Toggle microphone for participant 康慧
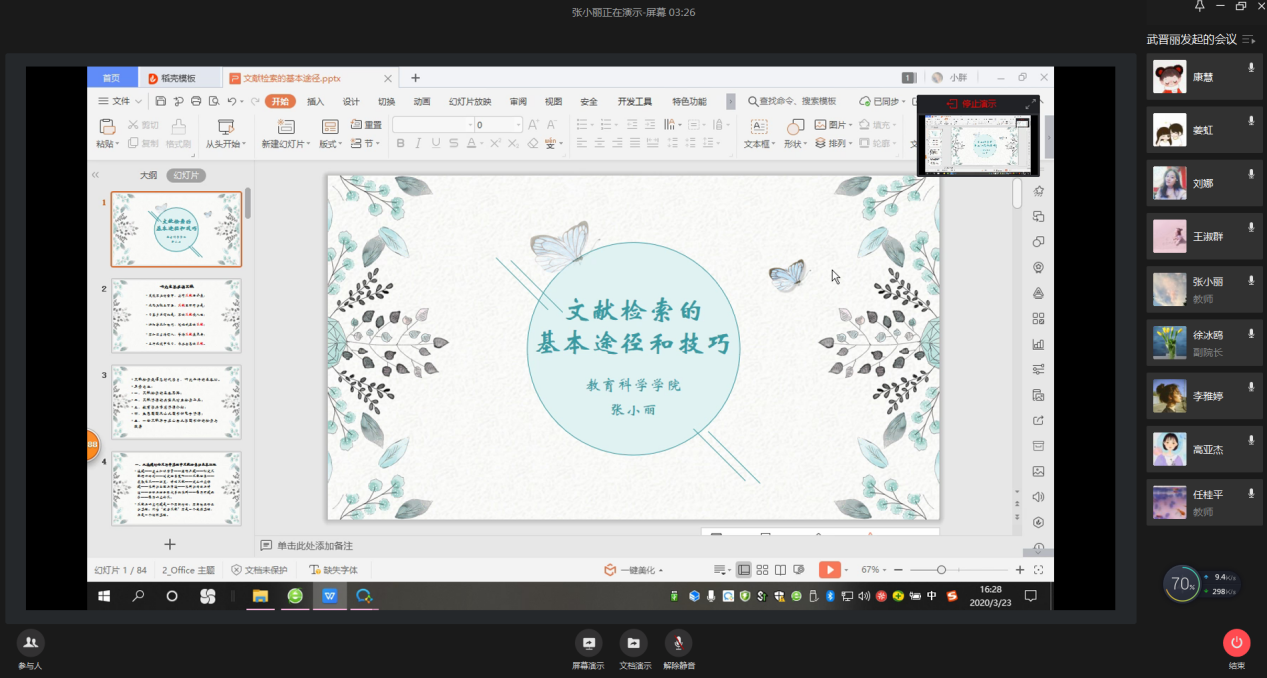 [1250, 68]
